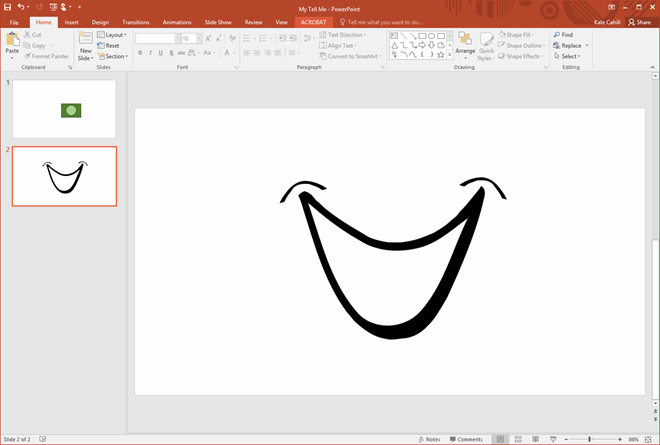
Task: Switch to the Design tab
Action: point(100,21)
